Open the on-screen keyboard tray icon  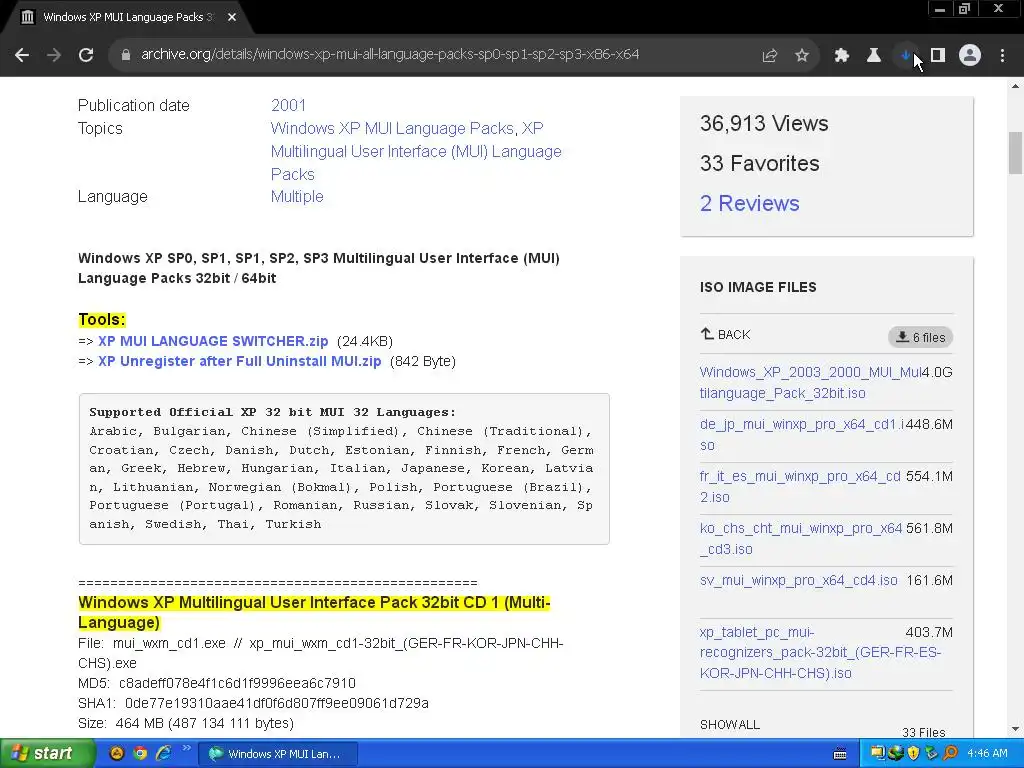[840, 754]
